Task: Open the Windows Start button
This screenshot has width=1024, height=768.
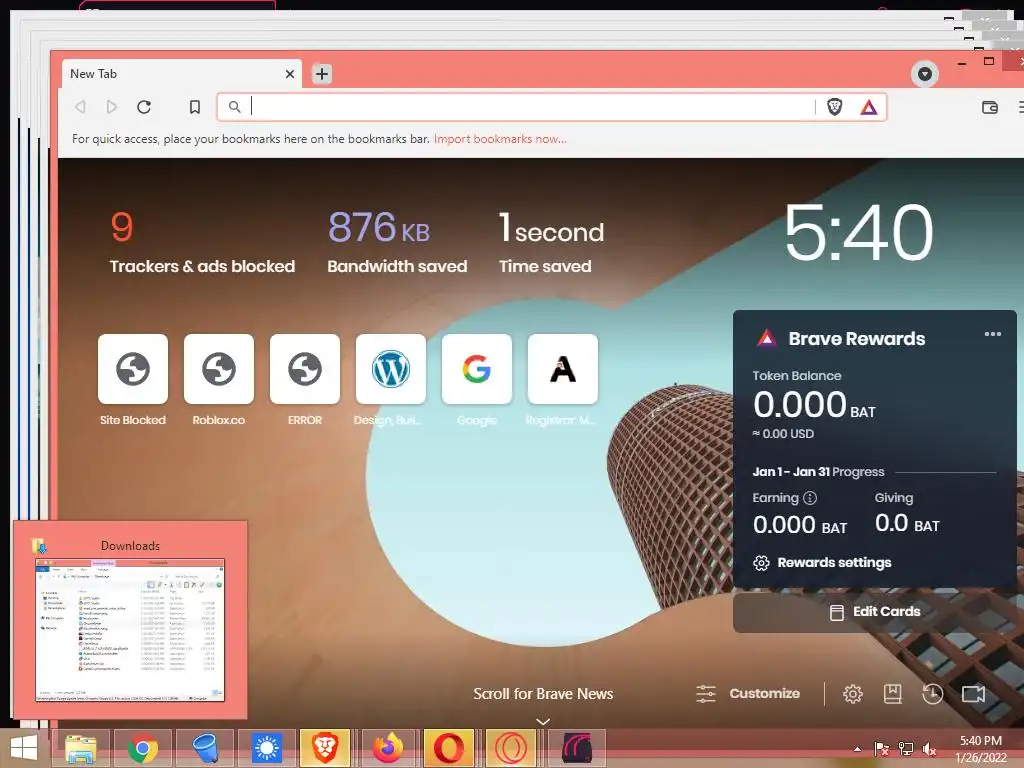Action: (24, 748)
